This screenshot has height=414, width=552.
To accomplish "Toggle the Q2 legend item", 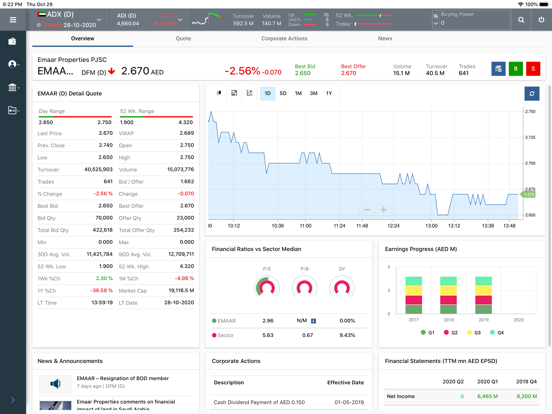I will coord(451,332).
